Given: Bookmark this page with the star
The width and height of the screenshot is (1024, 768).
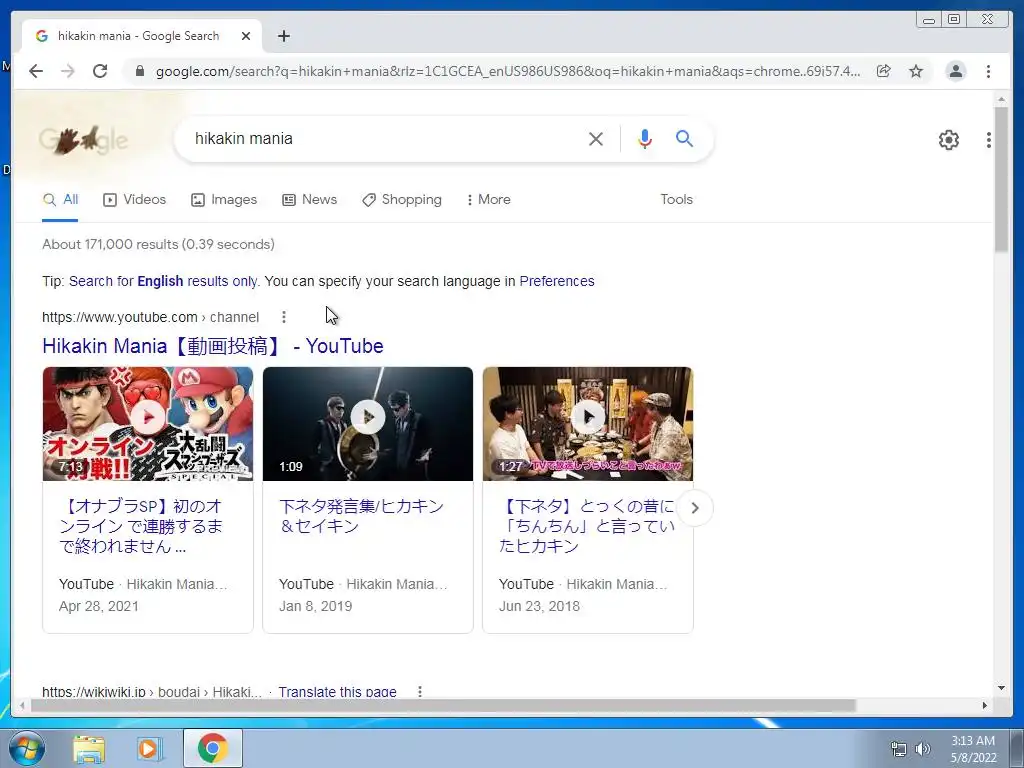Looking at the screenshot, I should (916, 71).
